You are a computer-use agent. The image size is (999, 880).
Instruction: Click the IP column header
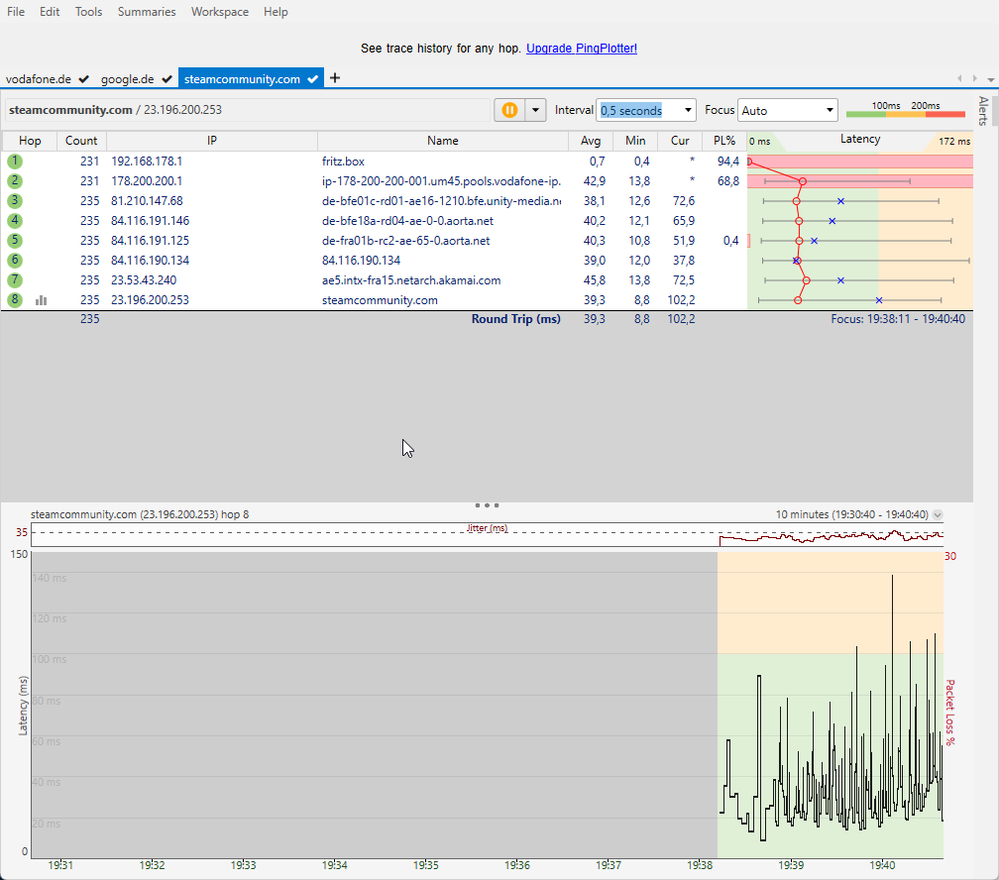(212, 141)
